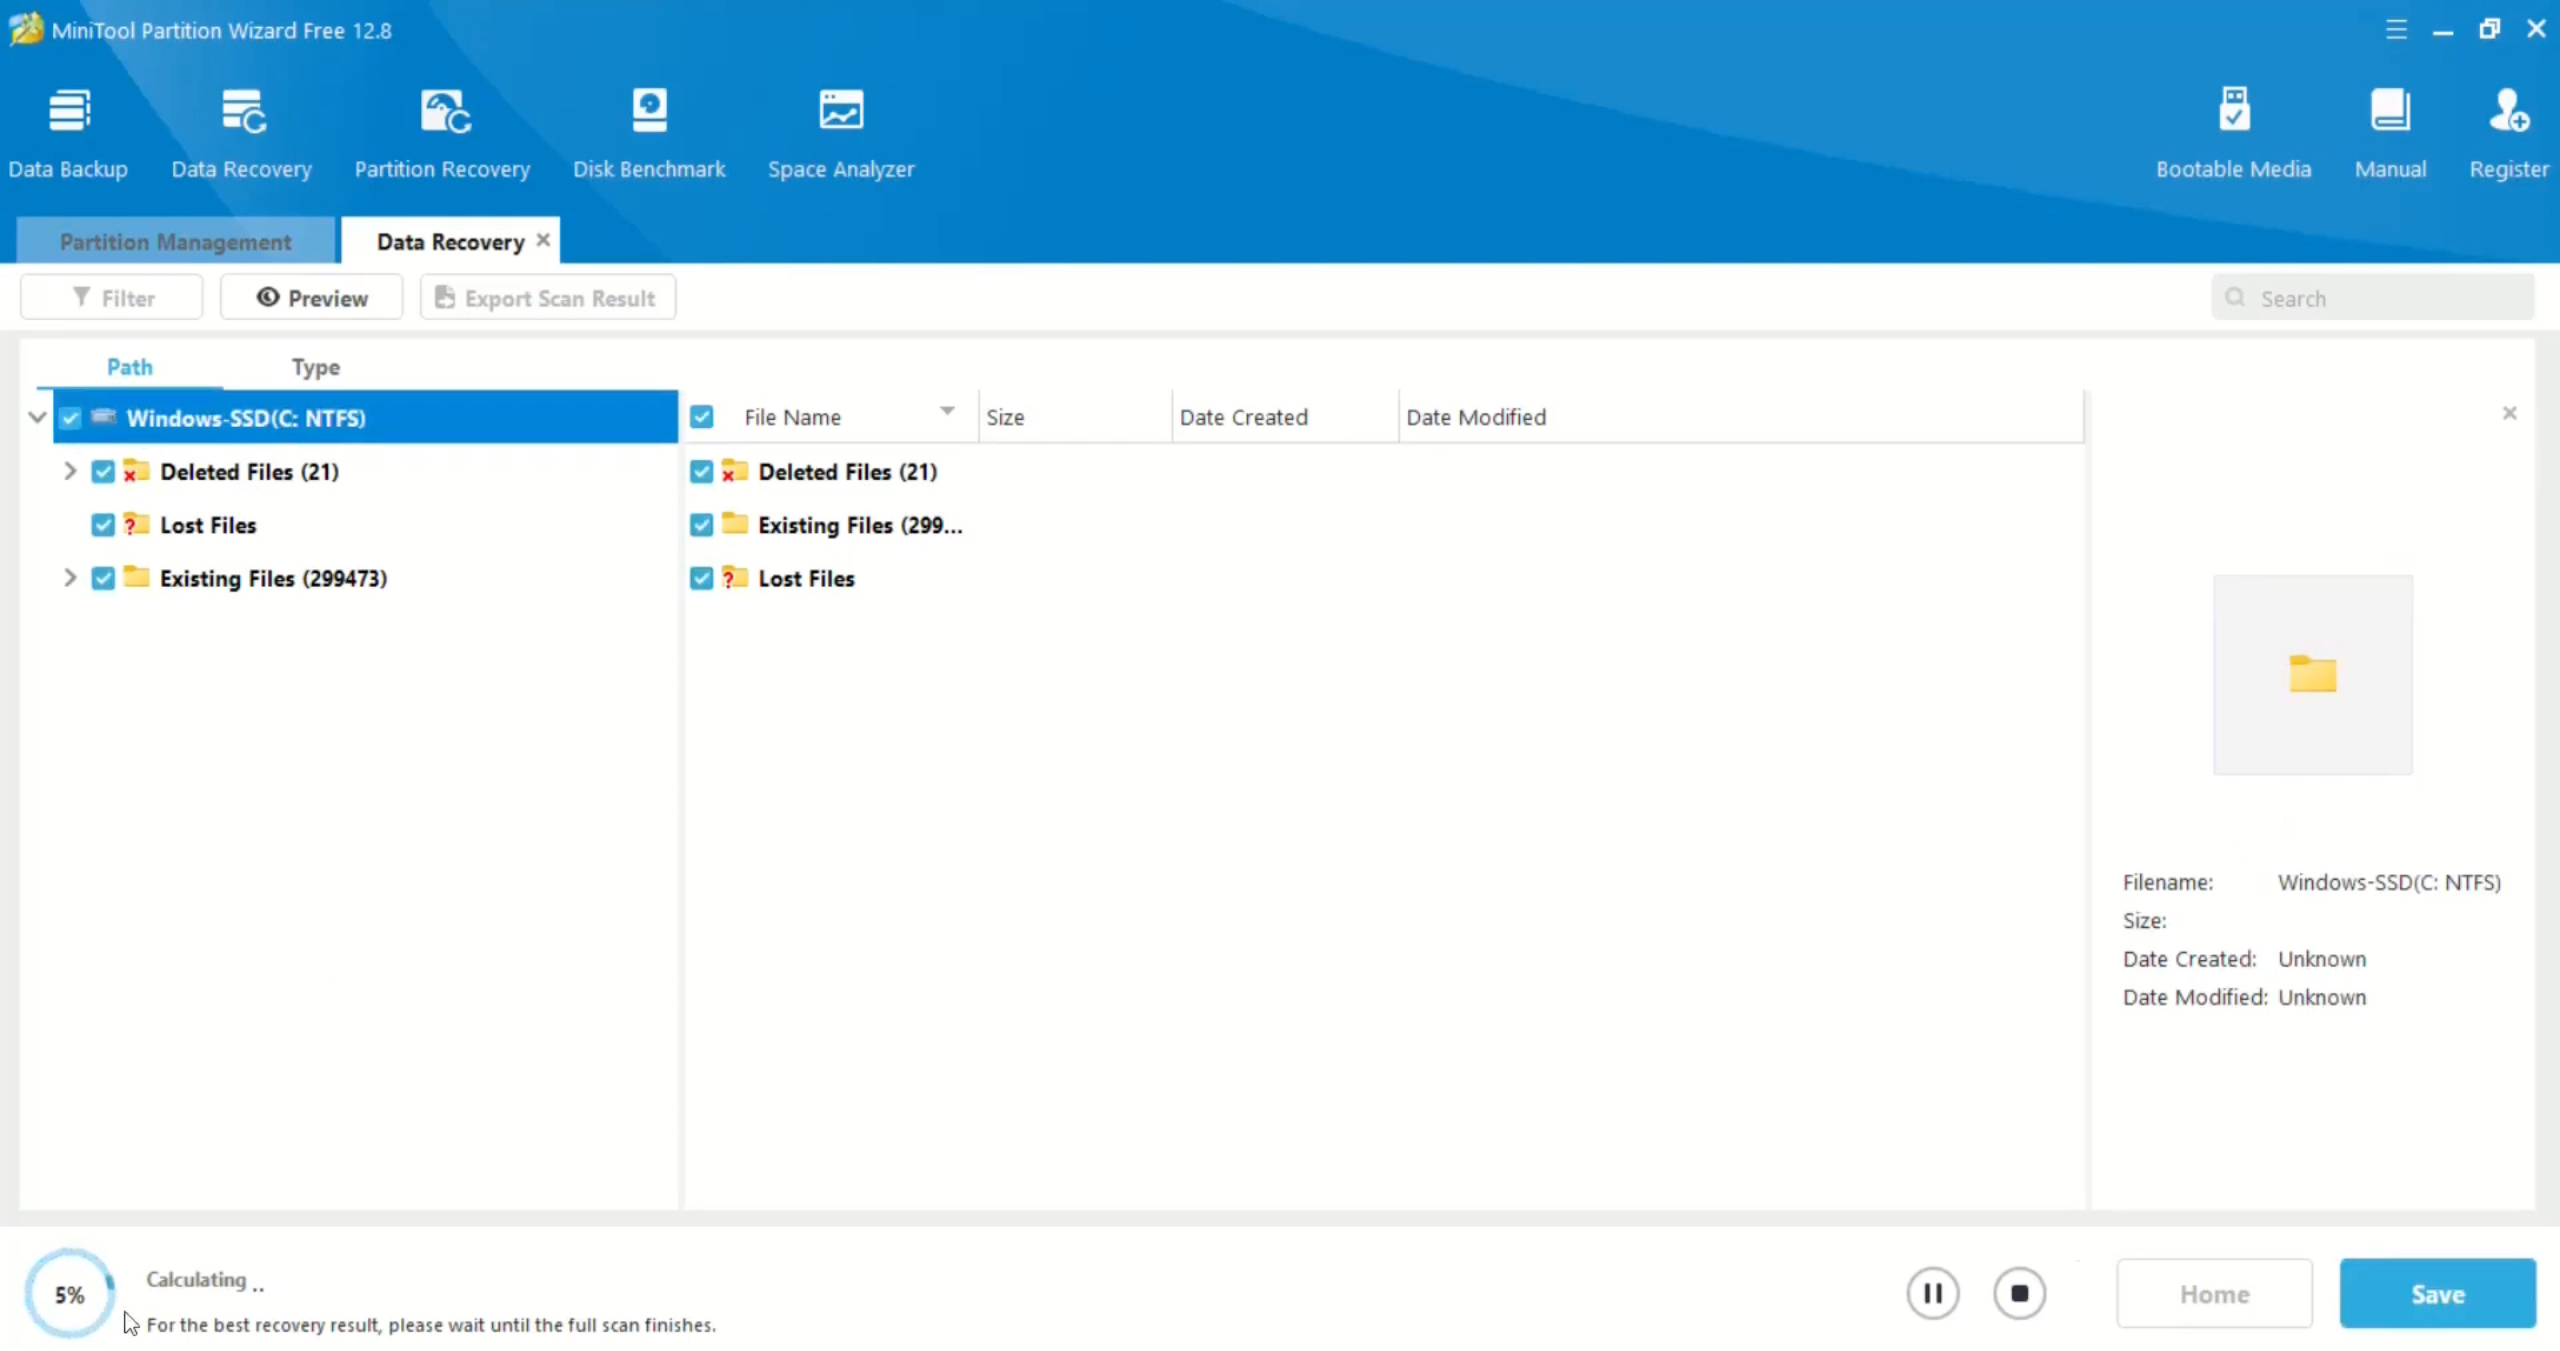Expand the Existing Files (299473) node
Screen dimensions: 2560x1351
click(x=70, y=578)
